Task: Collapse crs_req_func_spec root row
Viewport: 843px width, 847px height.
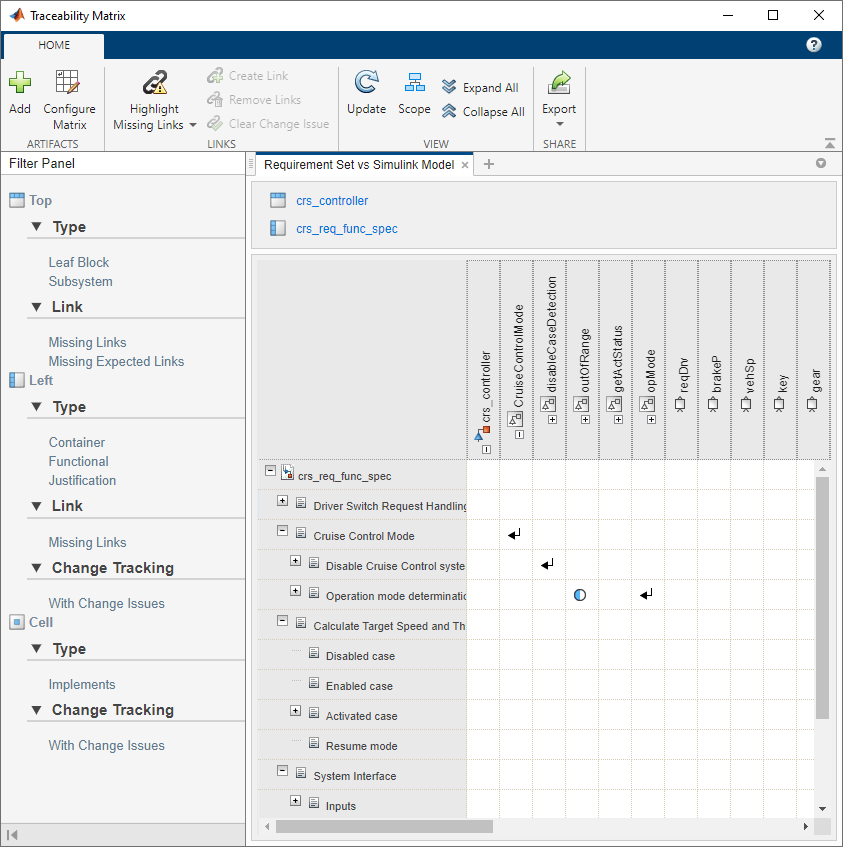Action: point(271,470)
